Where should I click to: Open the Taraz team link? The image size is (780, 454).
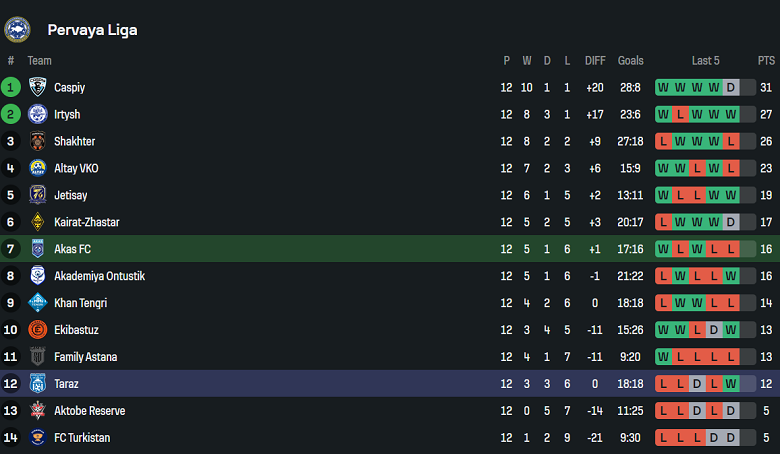point(68,384)
